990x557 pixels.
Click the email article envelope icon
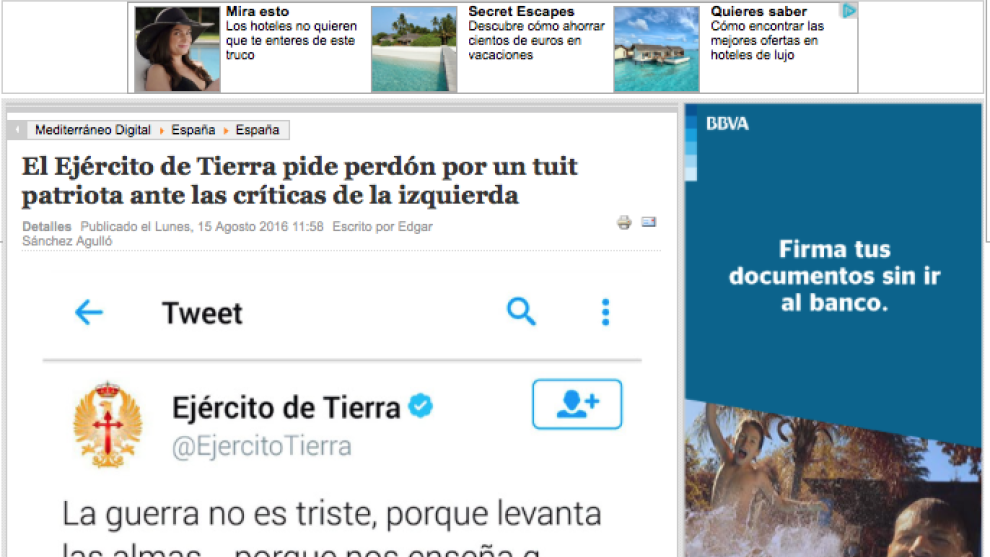click(x=648, y=221)
